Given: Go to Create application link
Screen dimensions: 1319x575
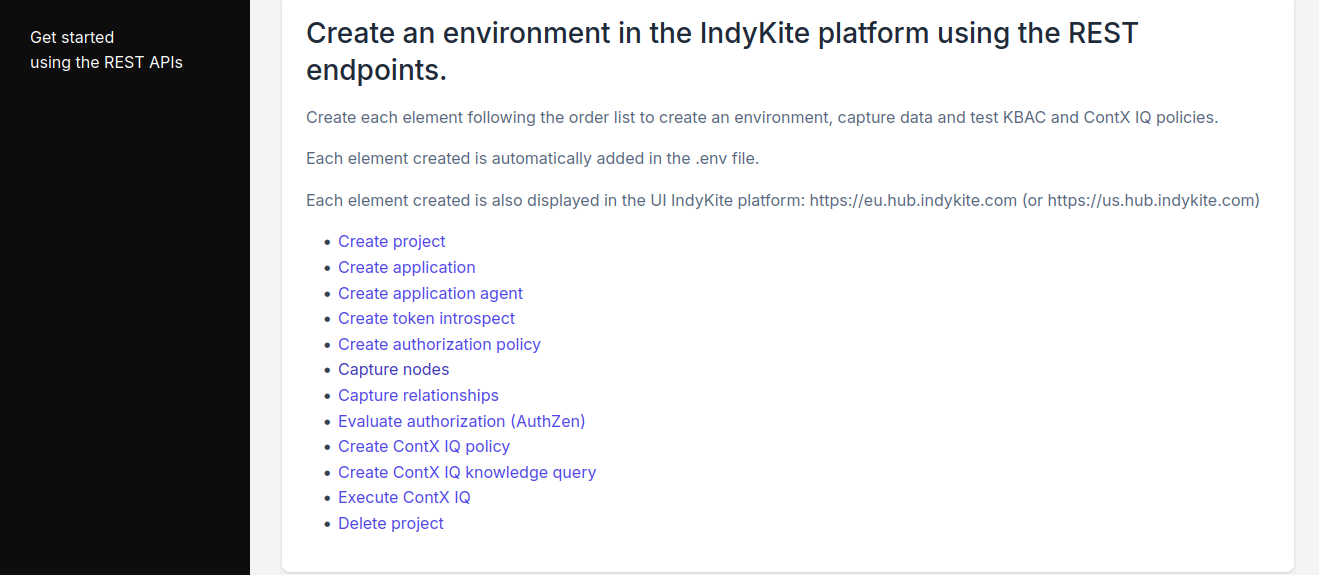Looking at the screenshot, I should [x=406, y=267].
